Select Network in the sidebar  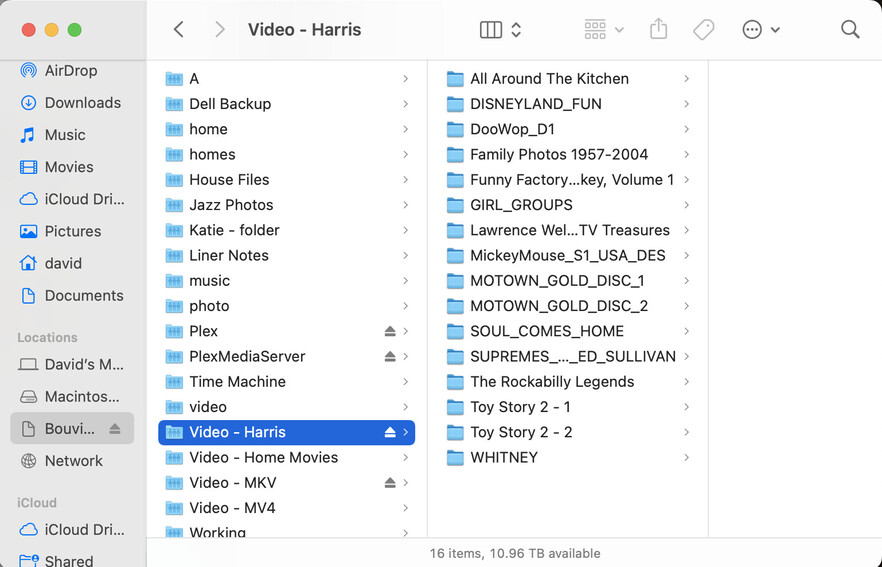pyautogui.click(x=71, y=460)
